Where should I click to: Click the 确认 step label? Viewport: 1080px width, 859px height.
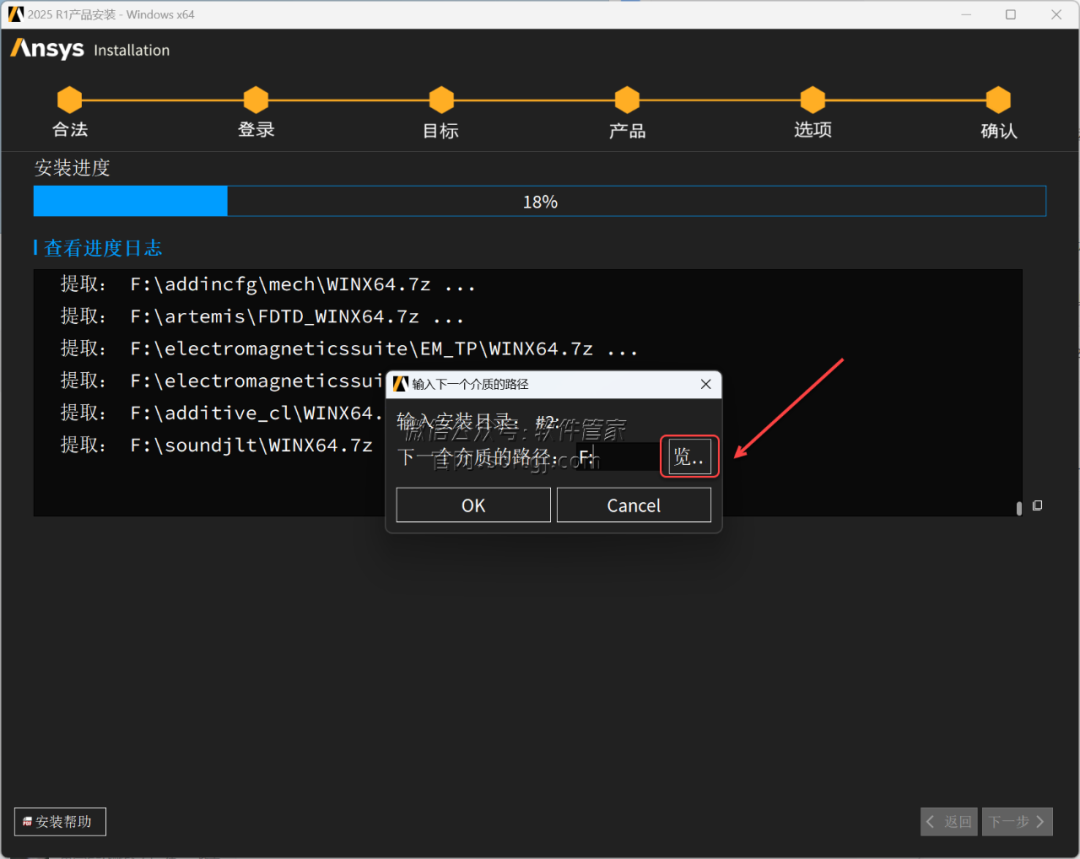pos(999,130)
